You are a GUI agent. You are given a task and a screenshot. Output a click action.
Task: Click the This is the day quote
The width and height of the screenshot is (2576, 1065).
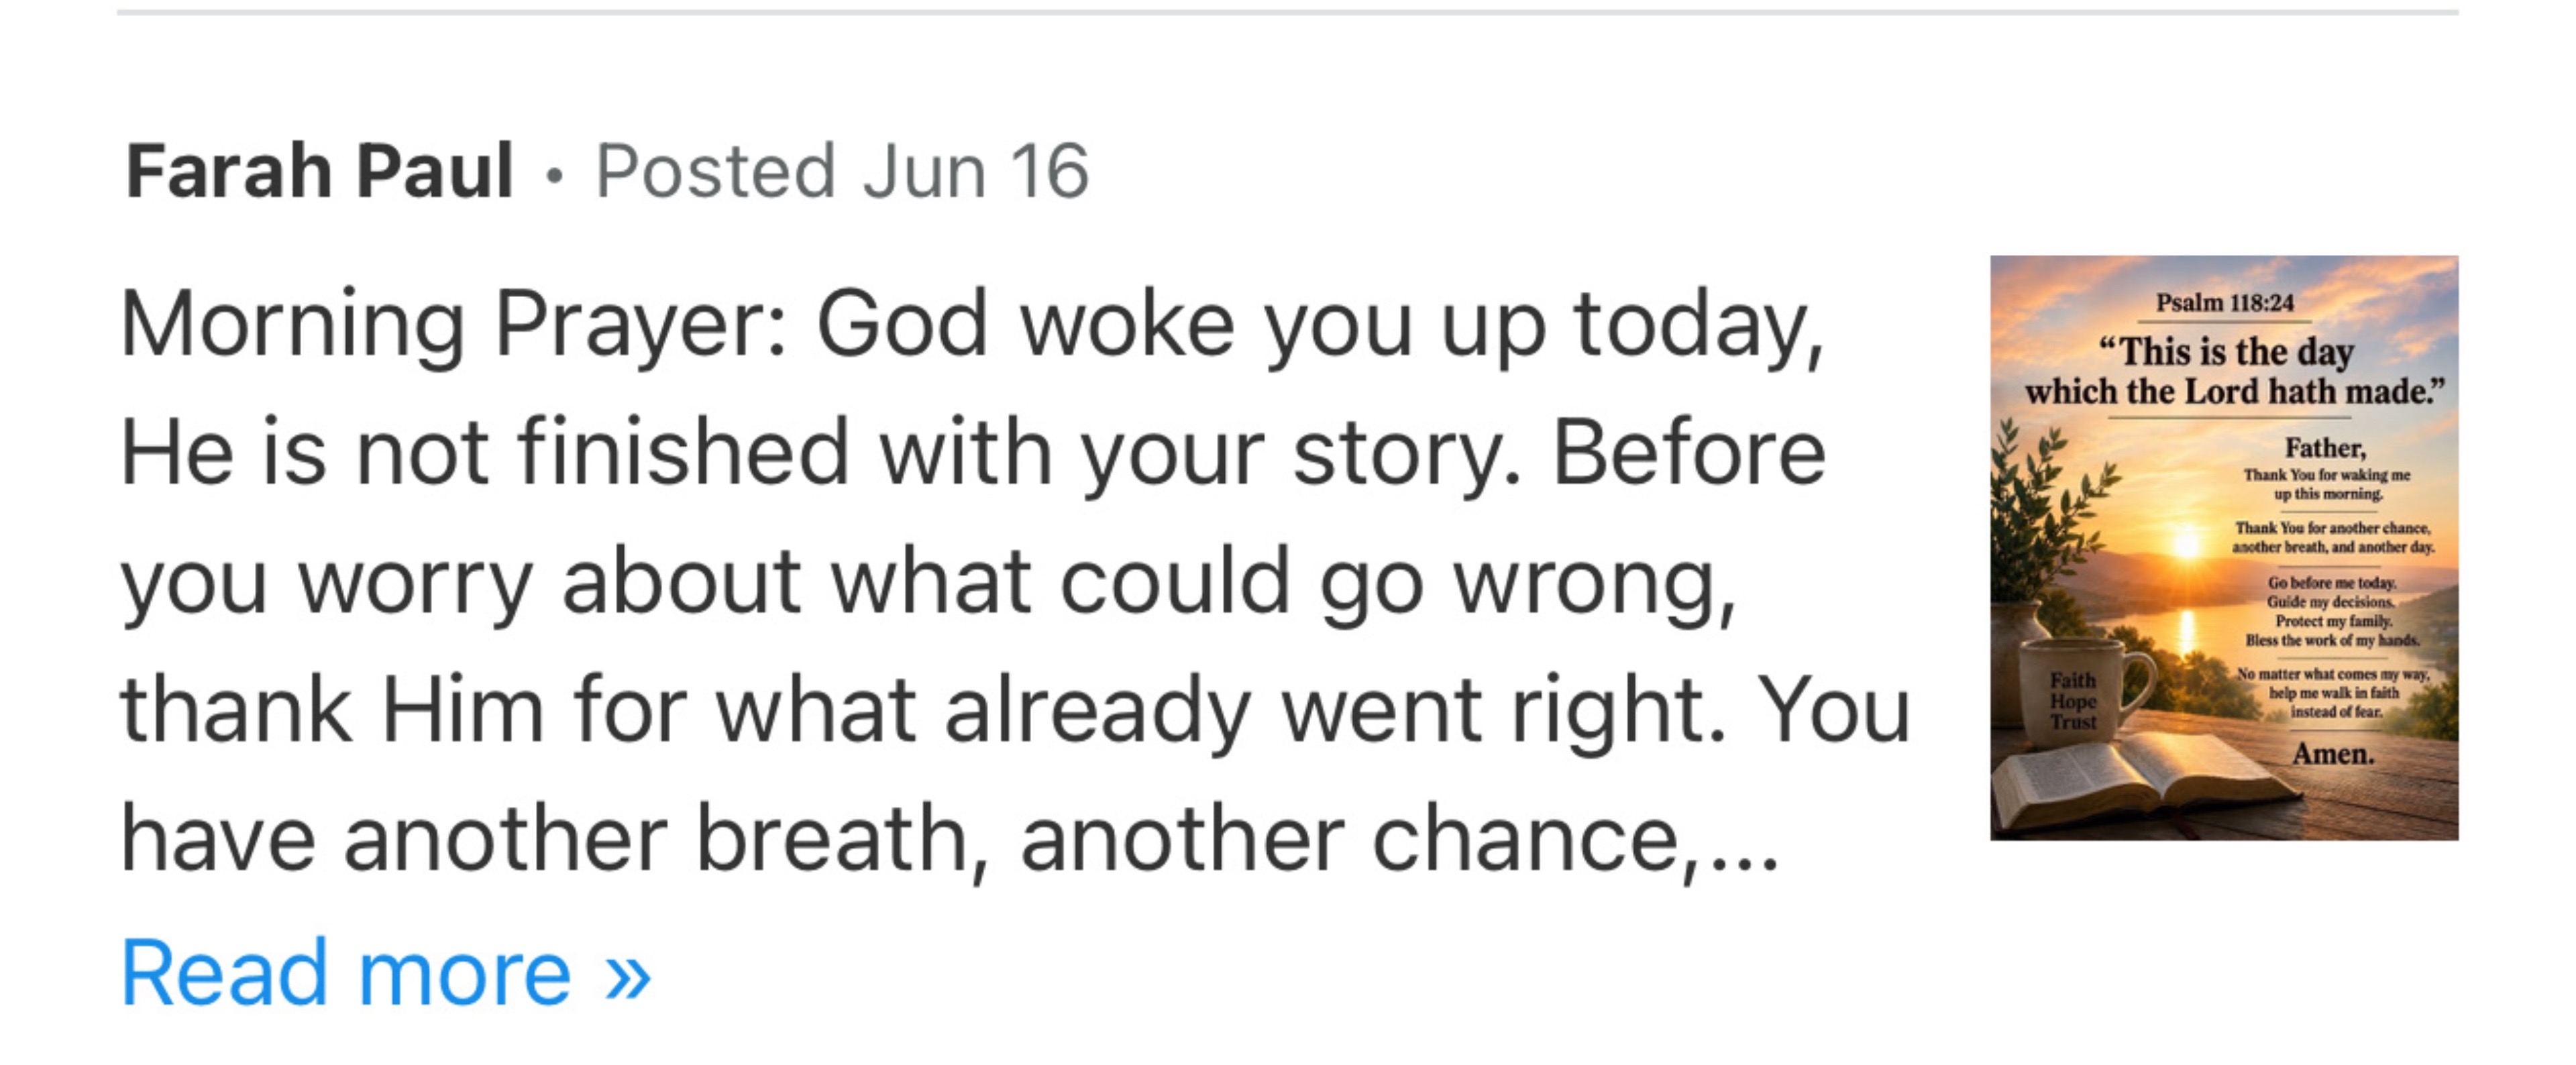pos(2234,371)
